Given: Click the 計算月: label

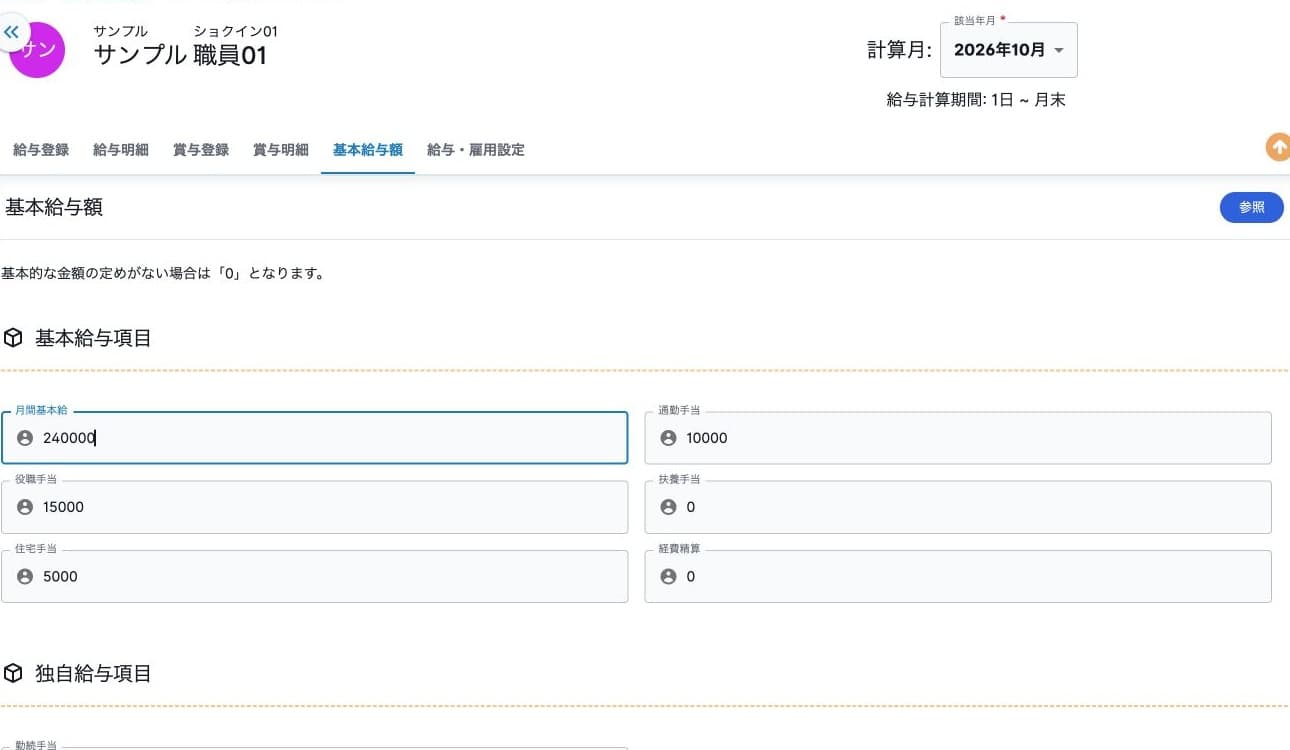Looking at the screenshot, I should click(x=899, y=50).
